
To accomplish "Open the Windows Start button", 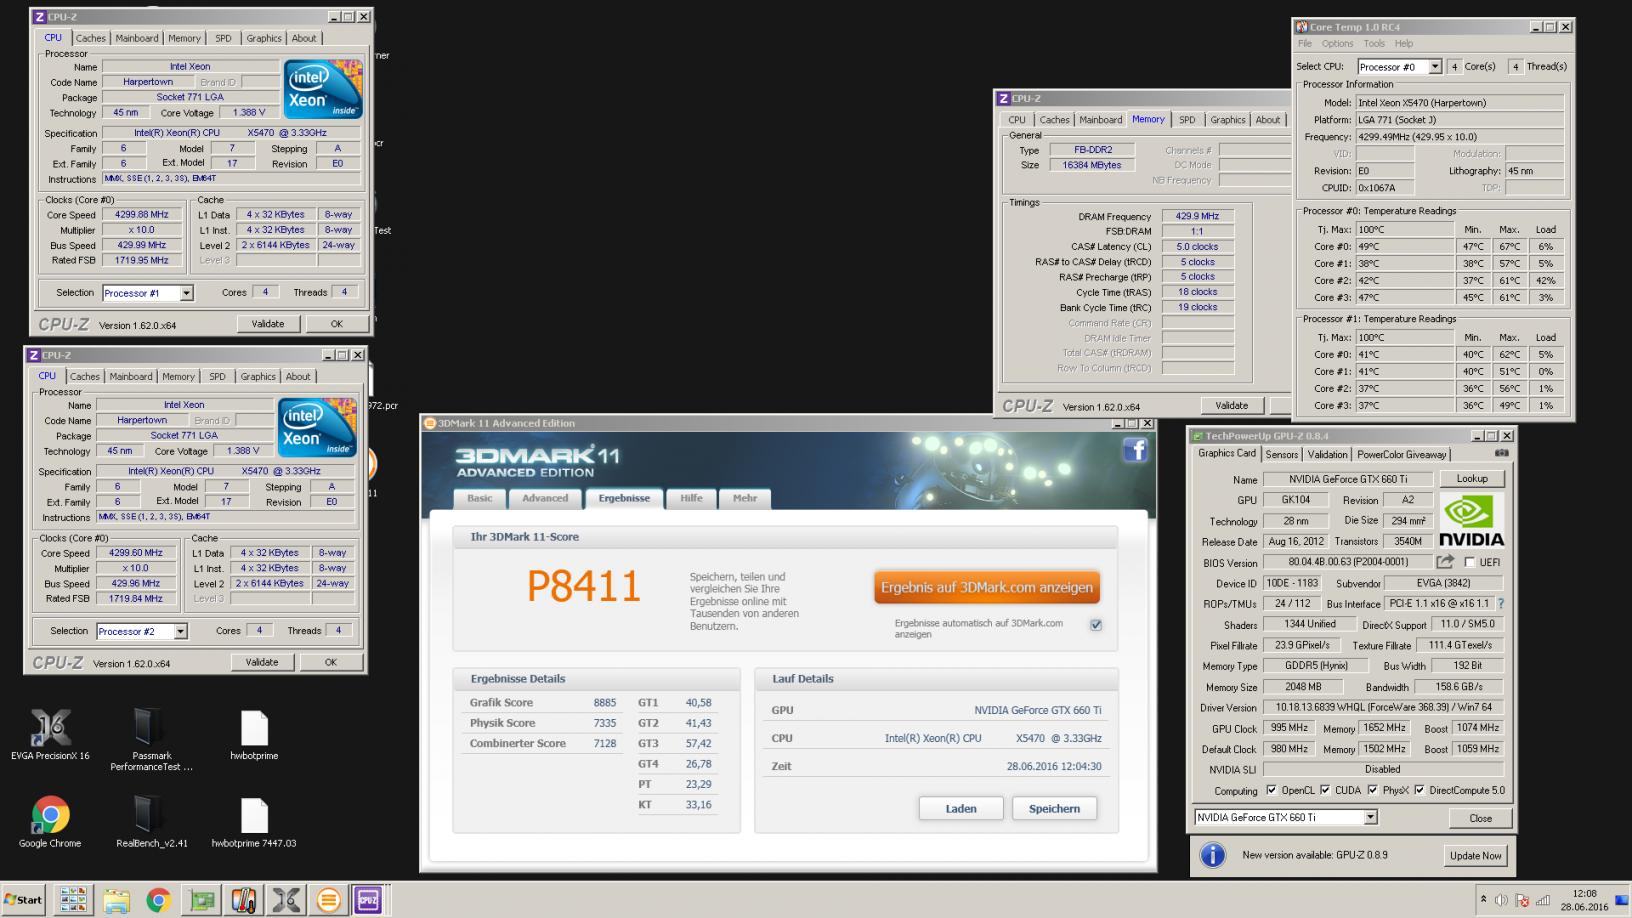I will coord(23,900).
